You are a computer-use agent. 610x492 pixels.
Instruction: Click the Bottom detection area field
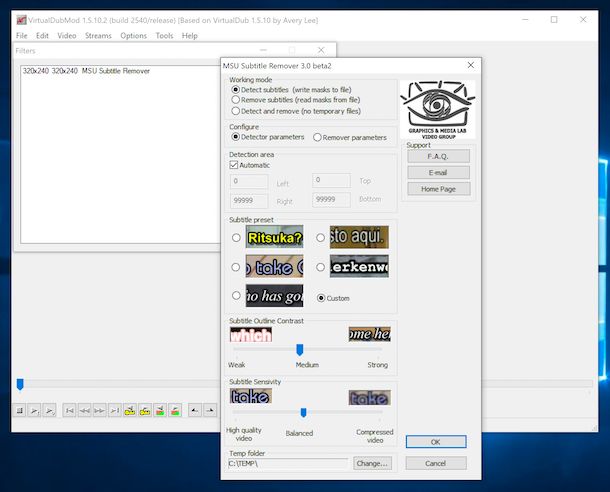pyautogui.click(x=331, y=200)
